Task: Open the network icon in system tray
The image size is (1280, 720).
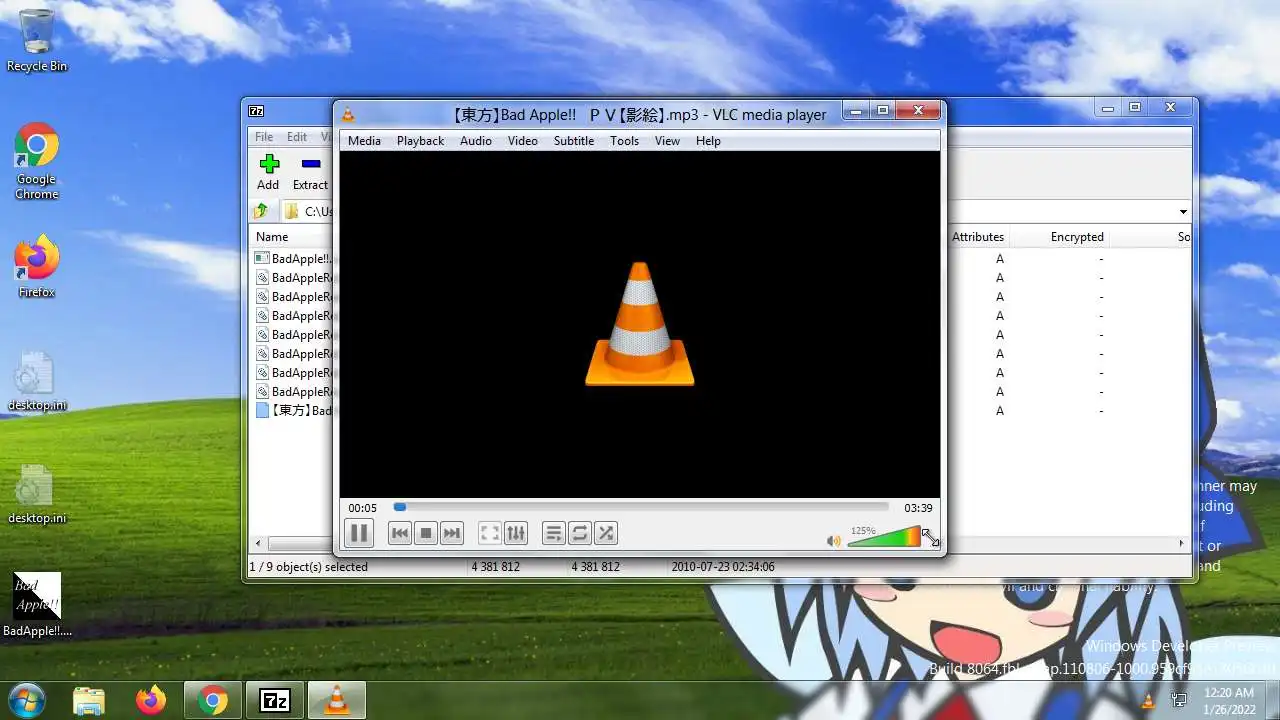Action: (x=1179, y=701)
